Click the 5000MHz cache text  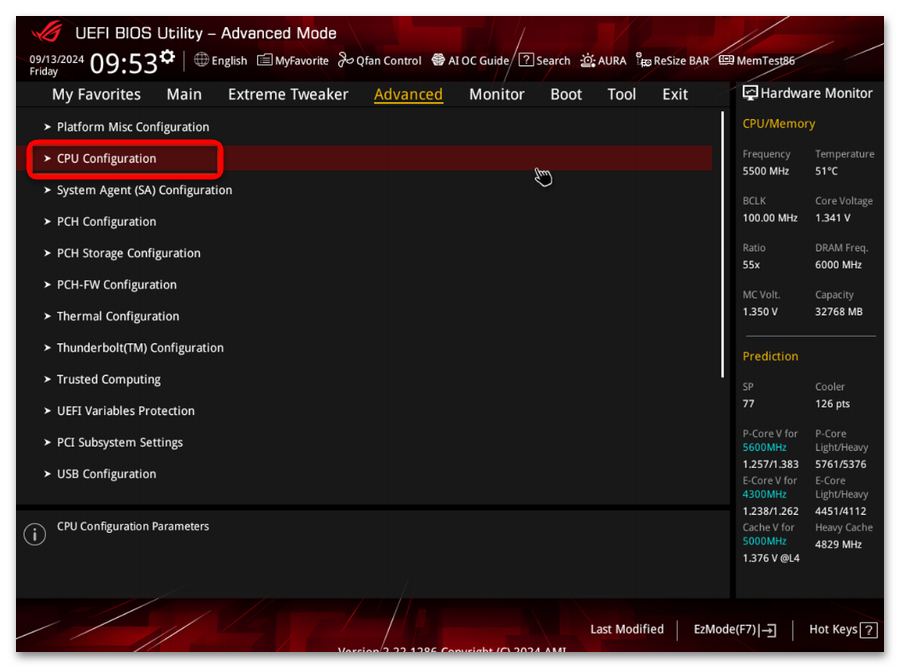click(764, 542)
